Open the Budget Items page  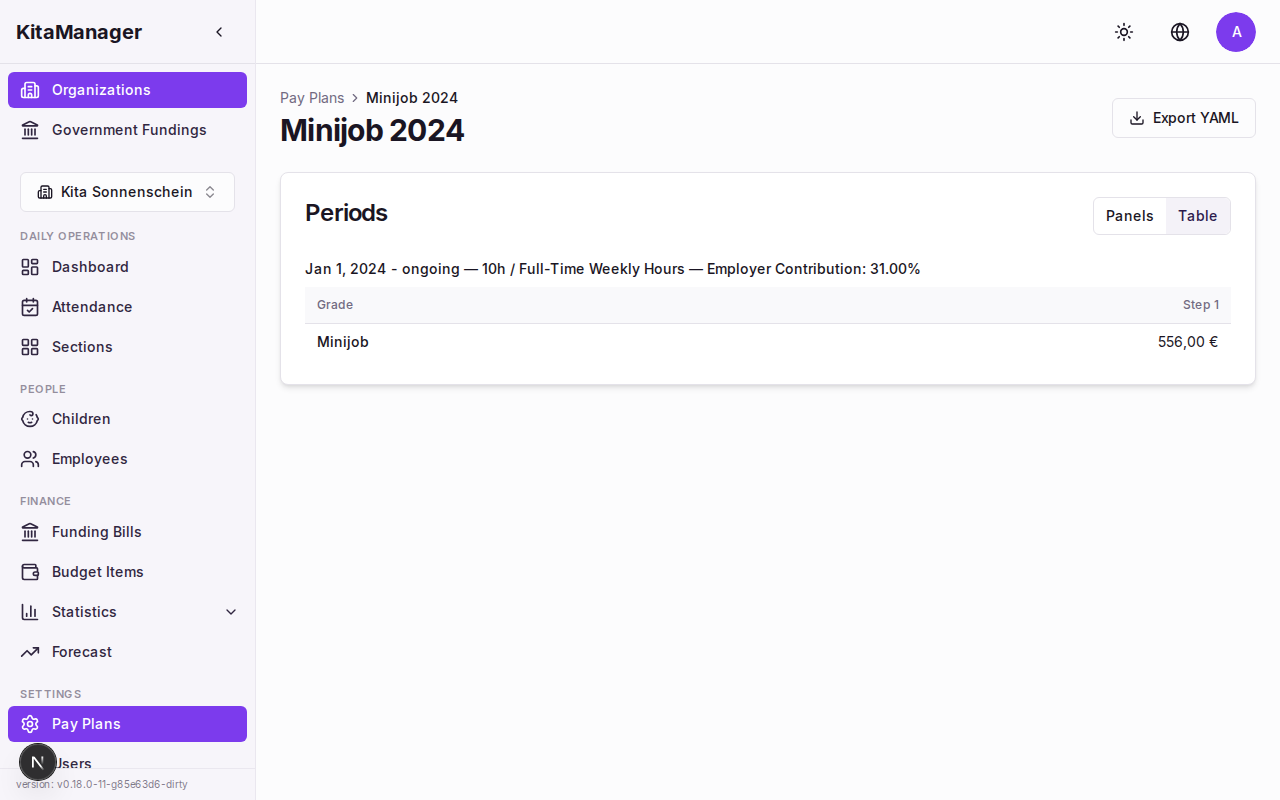pos(97,572)
